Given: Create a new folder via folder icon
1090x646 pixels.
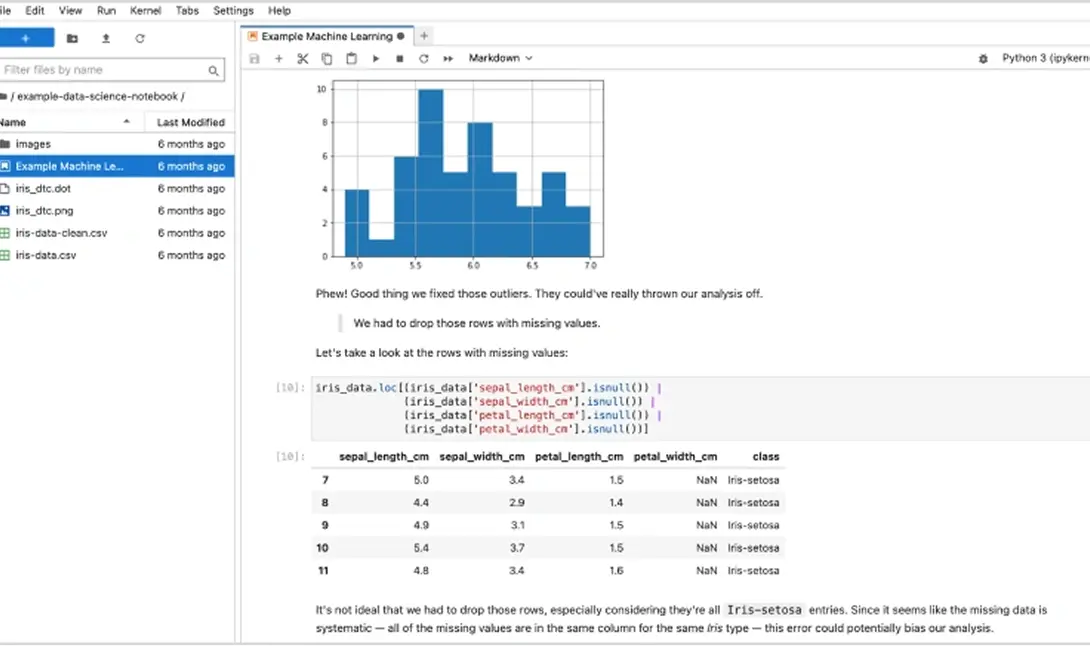Looking at the screenshot, I should click(x=72, y=38).
